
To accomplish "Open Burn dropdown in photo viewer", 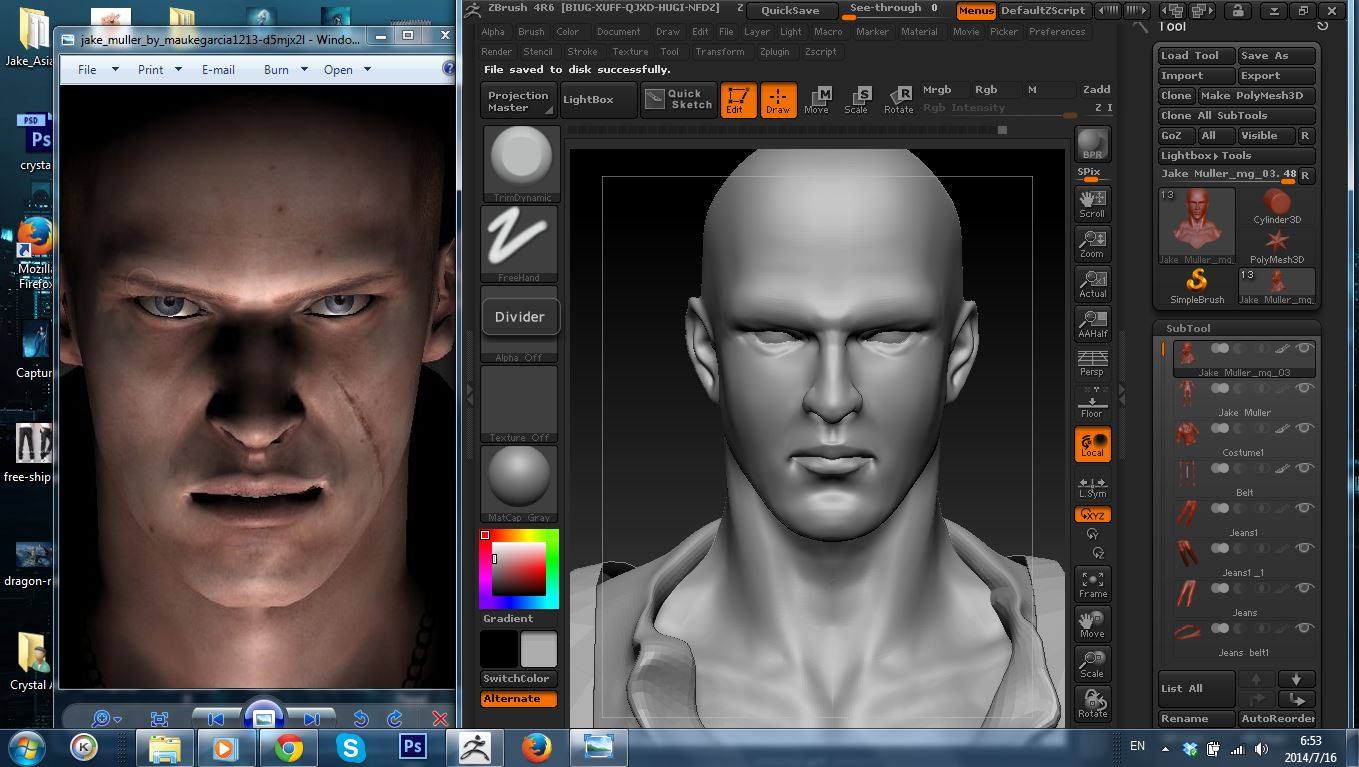I will [x=286, y=69].
